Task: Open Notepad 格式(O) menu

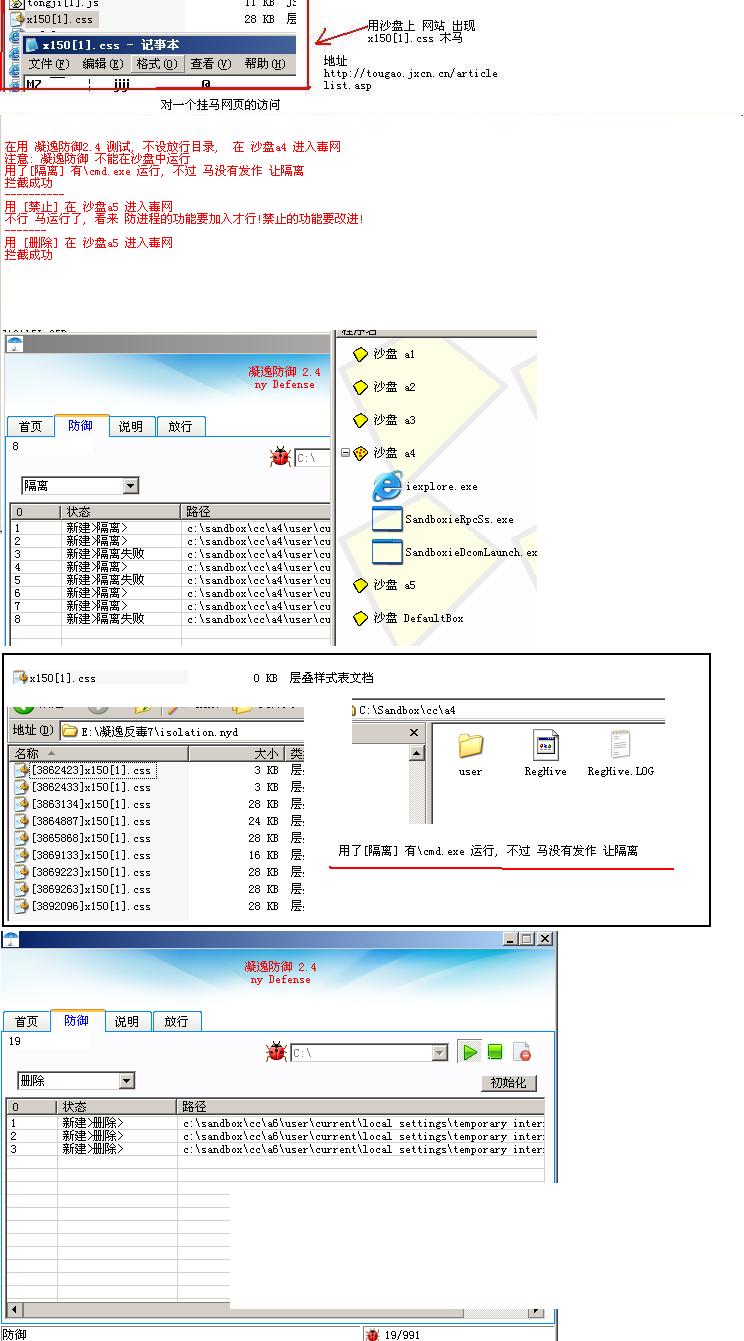Action: click(x=157, y=64)
